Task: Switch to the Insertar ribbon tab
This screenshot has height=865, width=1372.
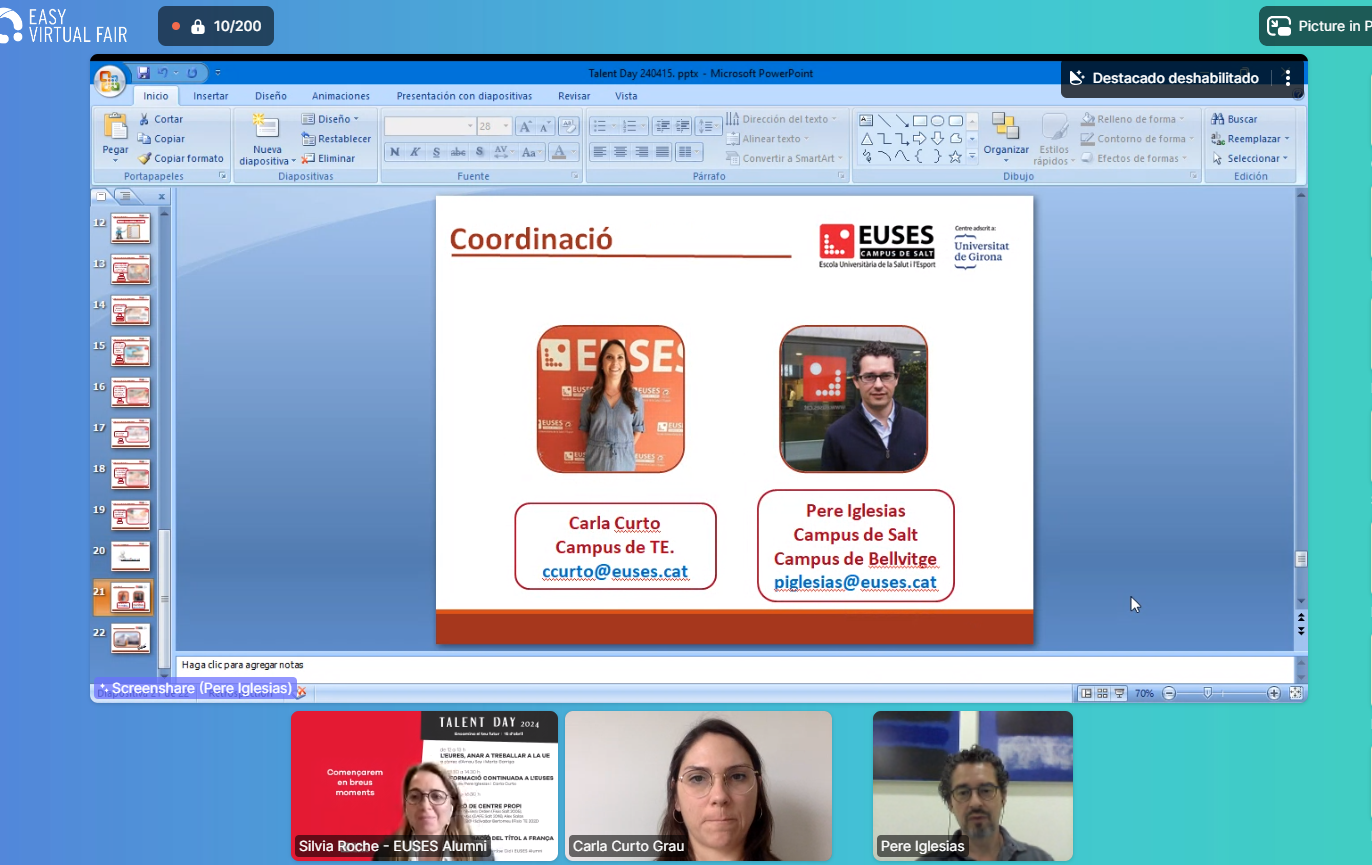Action: 210,96
